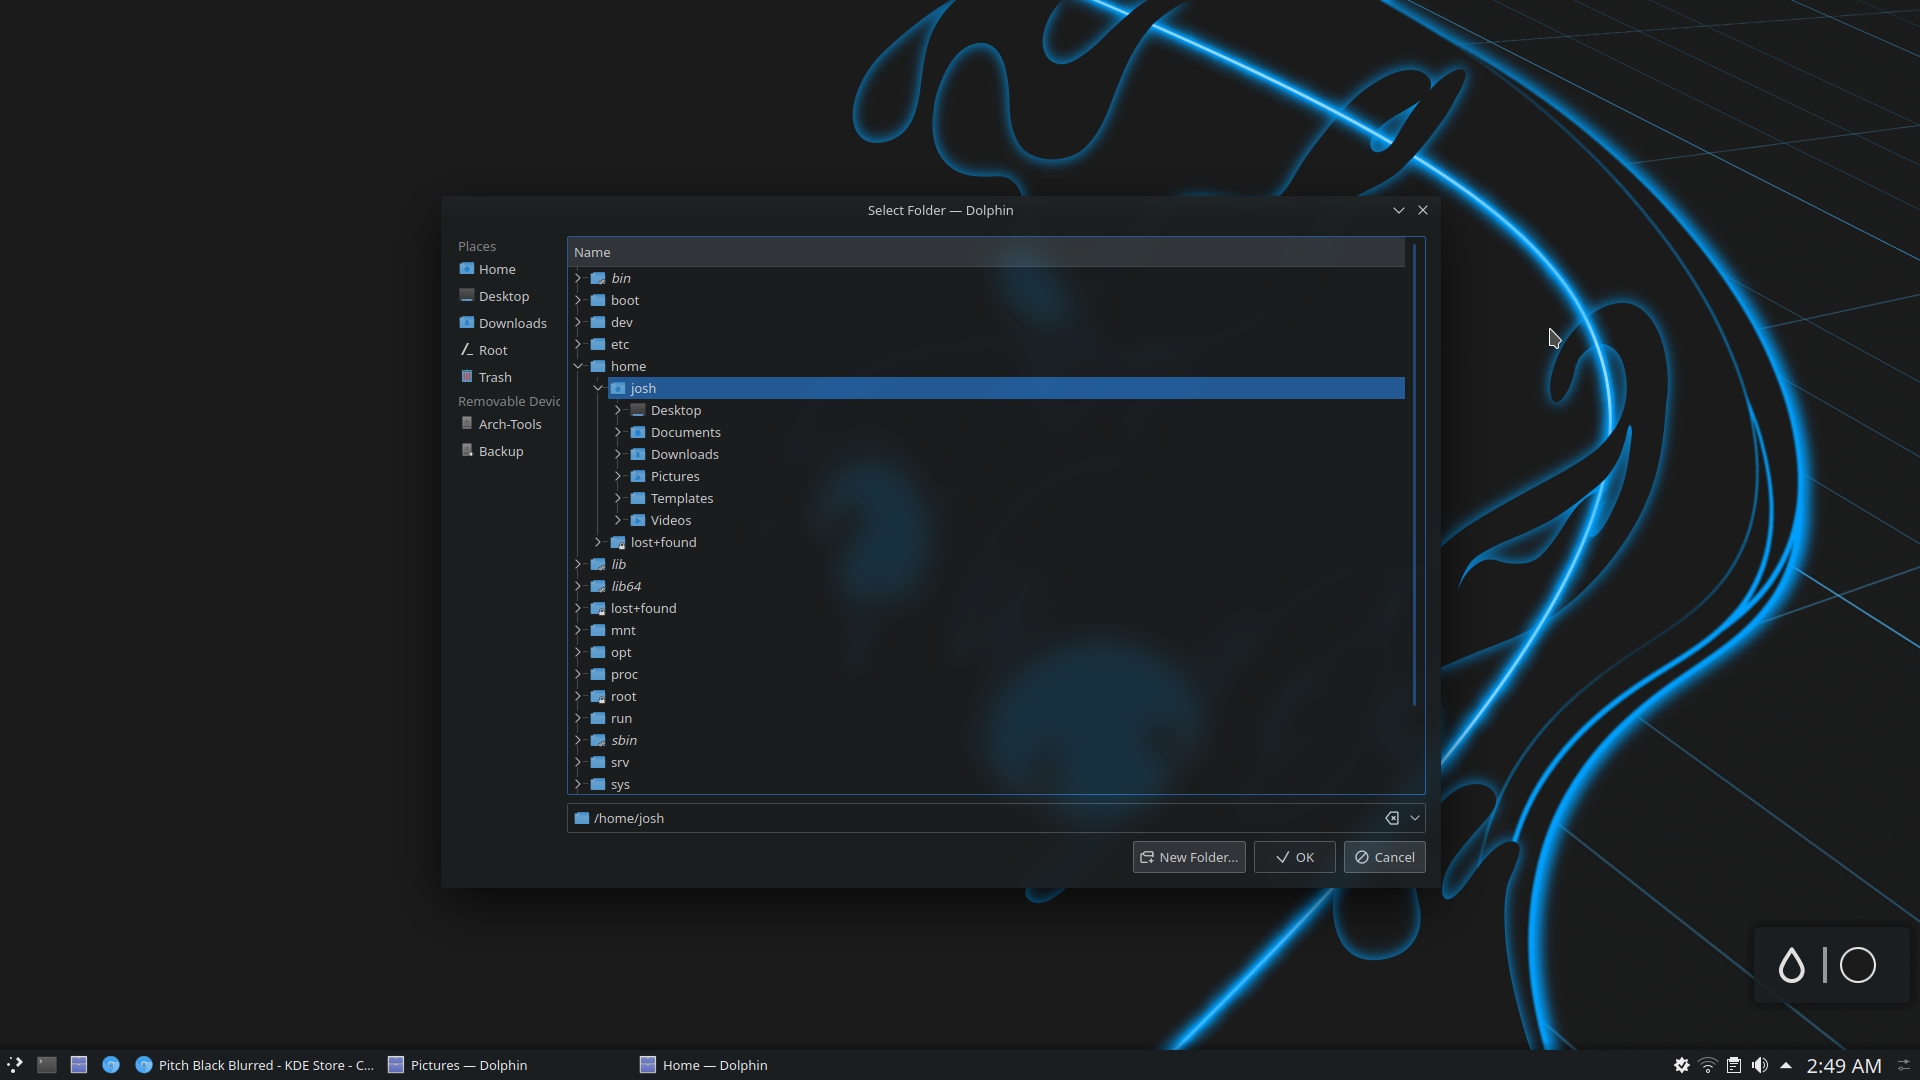Viewport: 1920px width, 1080px height.
Task: Open Dolphin file manager taskbar launcher
Action: point(79,1065)
